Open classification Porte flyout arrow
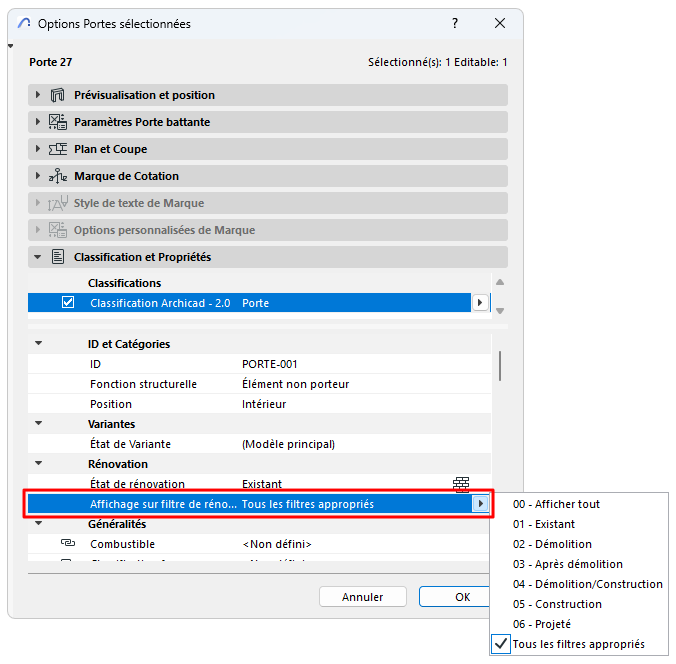 (480, 303)
